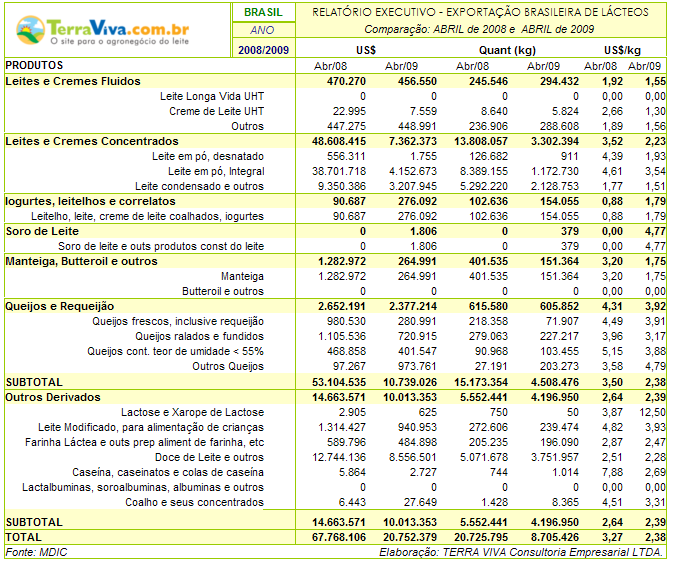Select the Elaboração: TERRA VIVA Consultoria footer
673x563 pixels.
(521, 552)
